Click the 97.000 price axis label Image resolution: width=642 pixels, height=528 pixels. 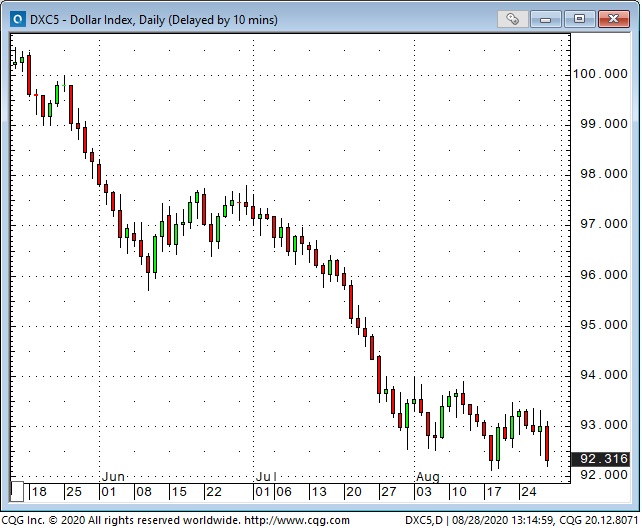(604, 223)
